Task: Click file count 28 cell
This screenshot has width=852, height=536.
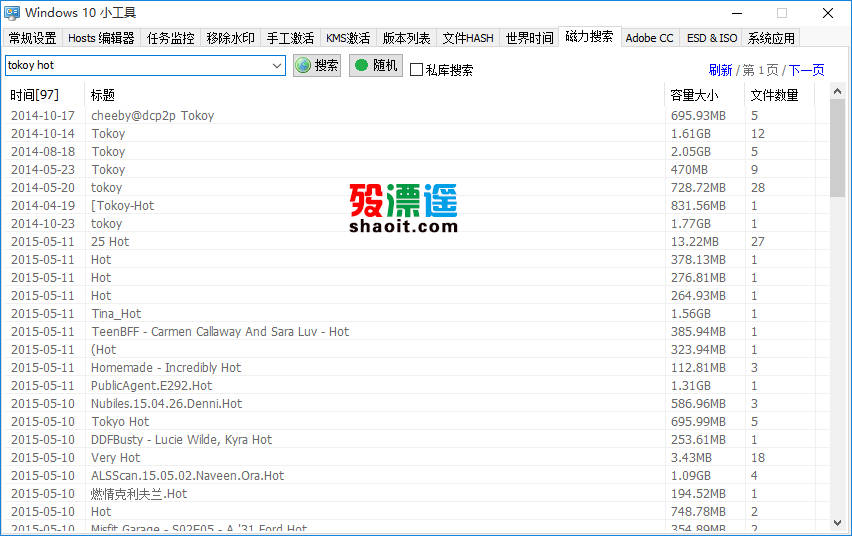Action: (758, 187)
